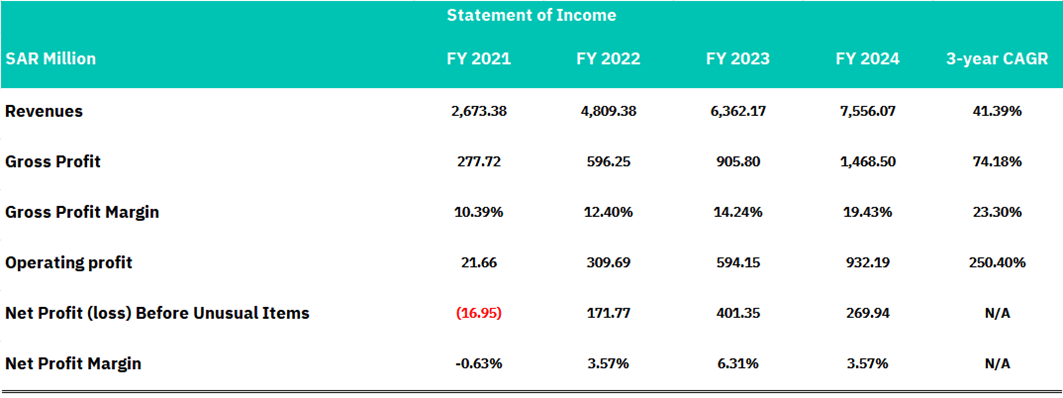Select the FY 2023 column header
This screenshot has width=1063, height=398.
click(738, 59)
